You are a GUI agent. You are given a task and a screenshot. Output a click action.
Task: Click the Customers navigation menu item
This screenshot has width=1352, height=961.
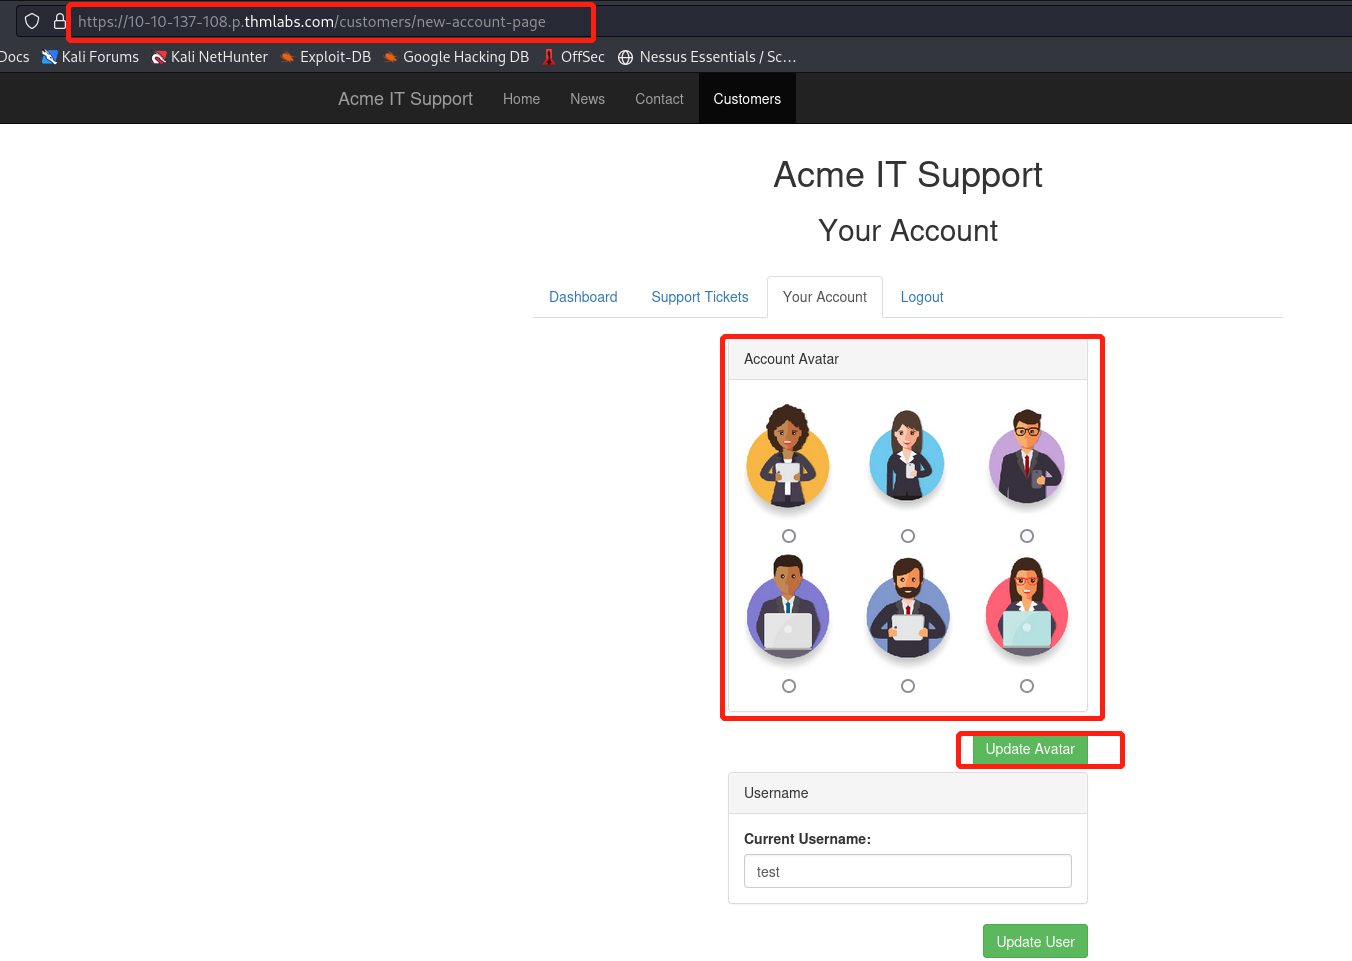pos(747,99)
